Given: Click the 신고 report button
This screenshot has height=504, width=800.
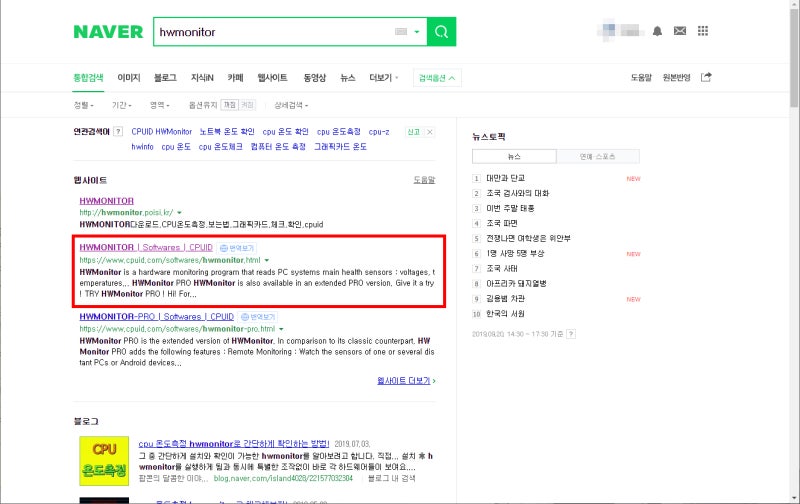Looking at the screenshot, I should [x=413, y=132].
